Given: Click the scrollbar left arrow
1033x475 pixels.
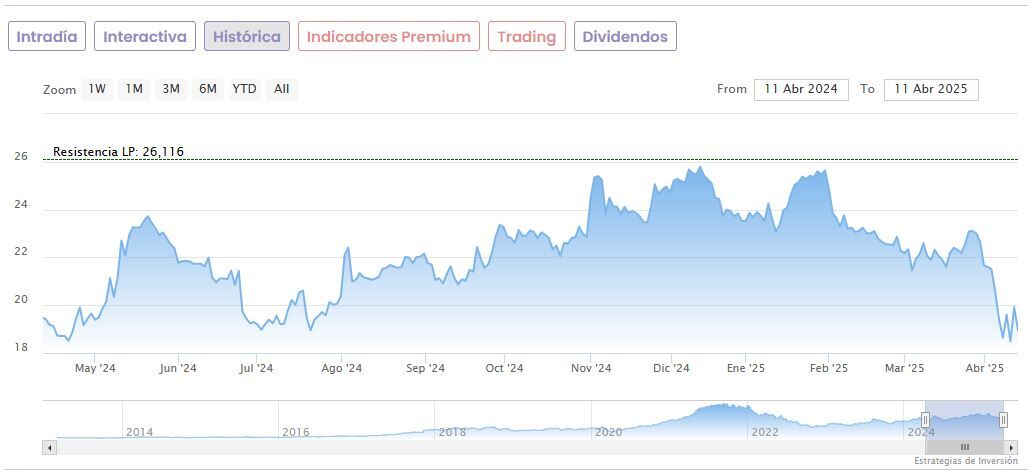Looking at the screenshot, I should coord(50,447).
